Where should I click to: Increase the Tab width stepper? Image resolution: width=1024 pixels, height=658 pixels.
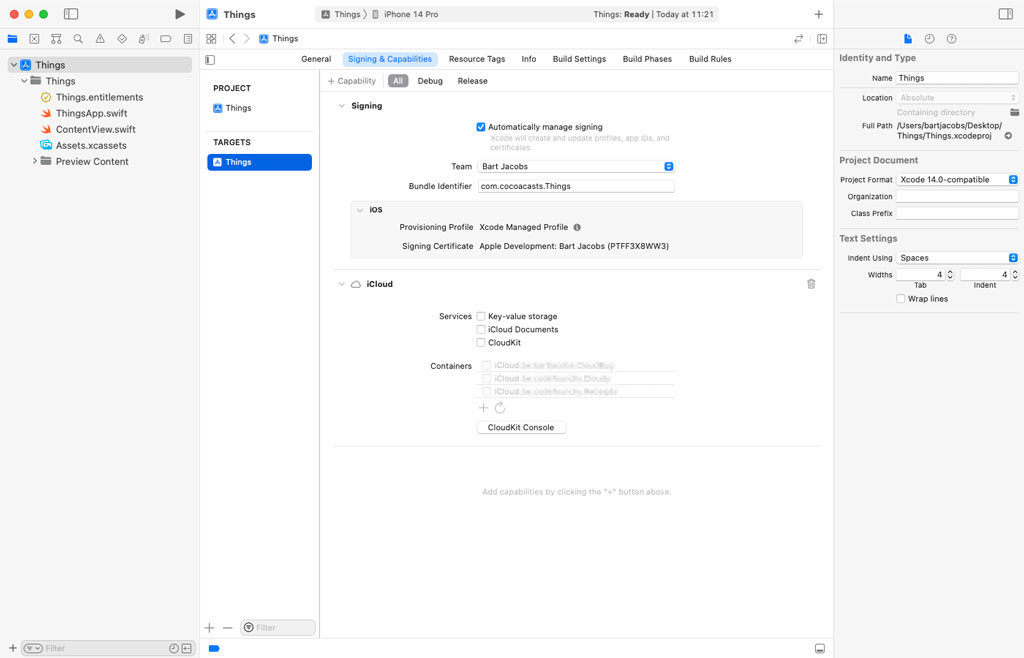tap(950, 272)
